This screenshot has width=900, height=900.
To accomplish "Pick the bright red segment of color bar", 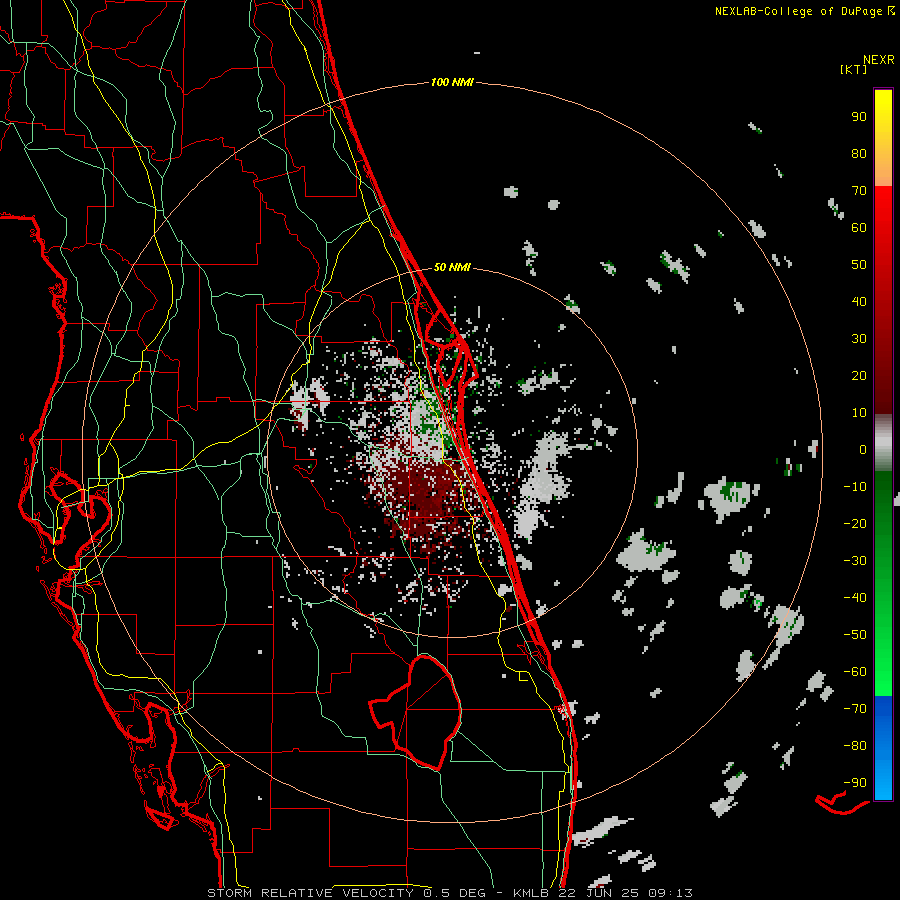I will [883, 230].
